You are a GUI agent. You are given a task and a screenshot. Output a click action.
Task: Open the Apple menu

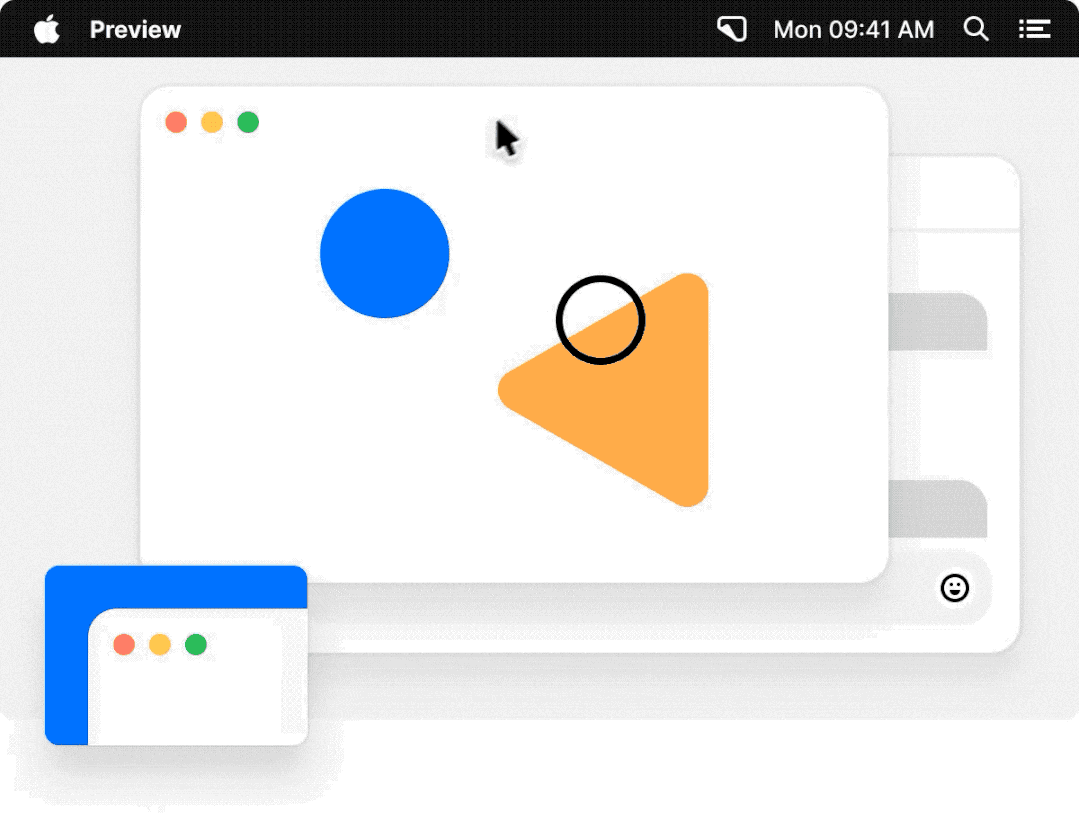point(44,28)
